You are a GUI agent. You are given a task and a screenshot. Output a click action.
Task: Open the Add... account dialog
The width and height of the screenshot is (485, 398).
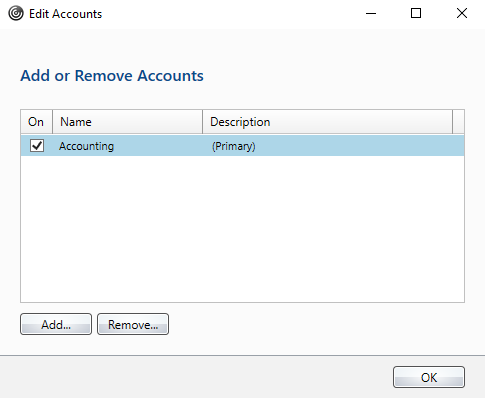click(56, 324)
